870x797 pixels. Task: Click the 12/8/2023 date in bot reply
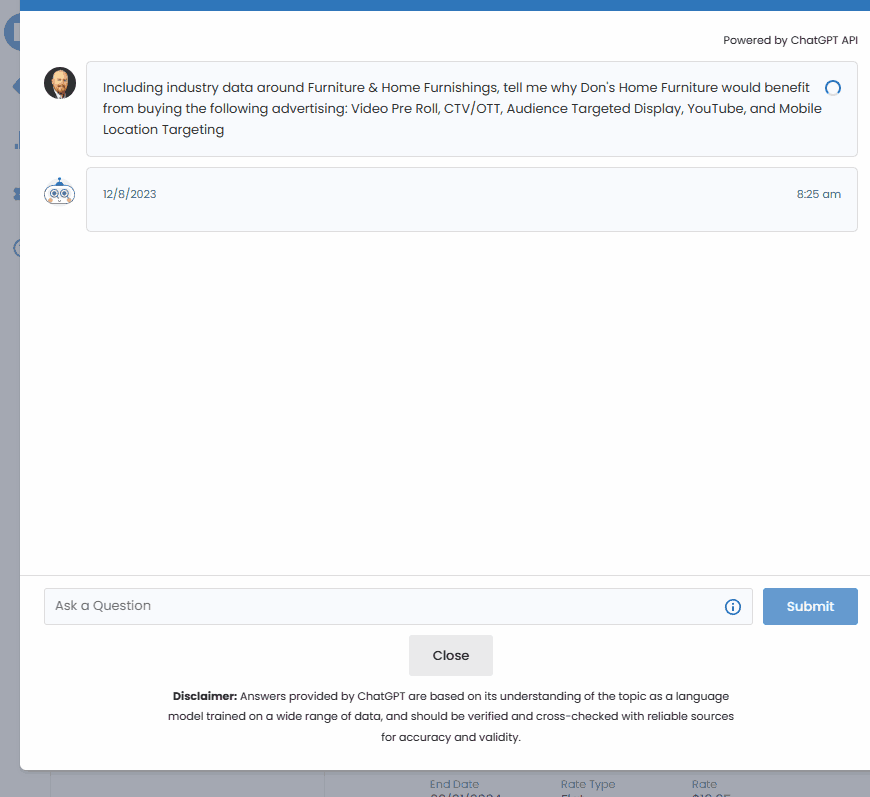pos(130,194)
